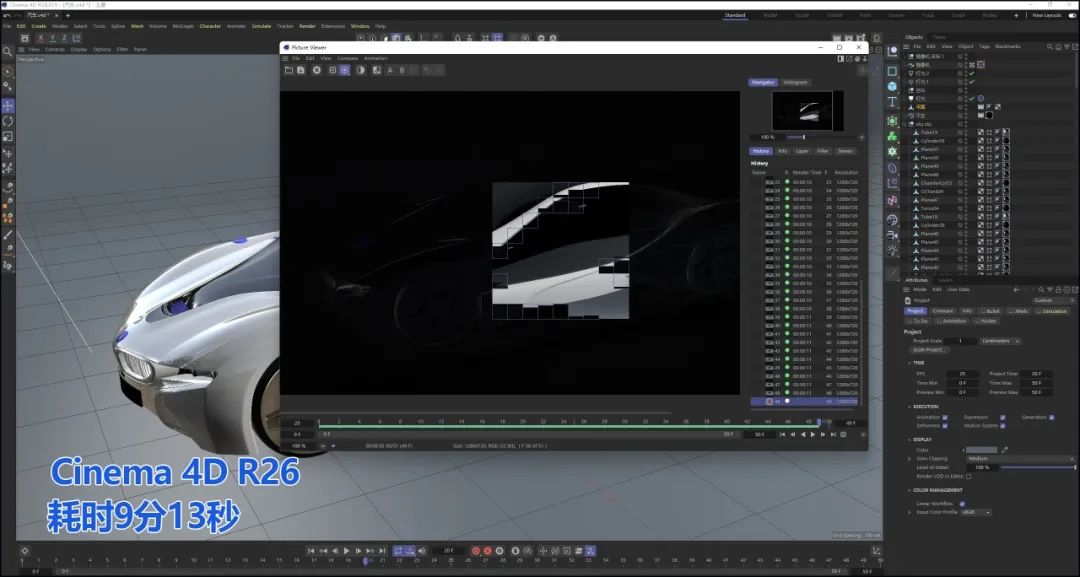Click the stop rendering icon in Picture Viewer
The width and height of the screenshot is (1080, 577).
point(317,70)
